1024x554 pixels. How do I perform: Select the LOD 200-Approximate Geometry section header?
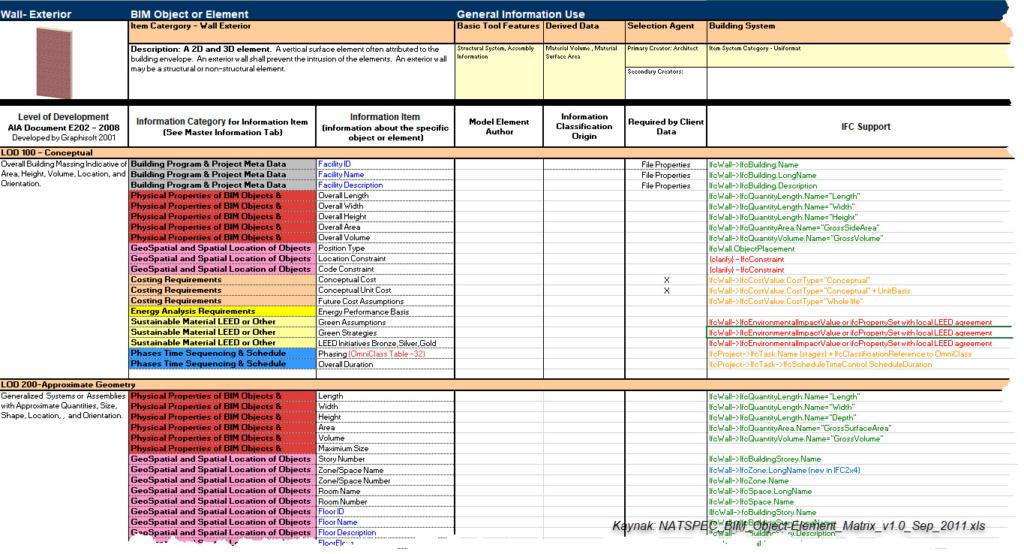[x=68, y=385]
